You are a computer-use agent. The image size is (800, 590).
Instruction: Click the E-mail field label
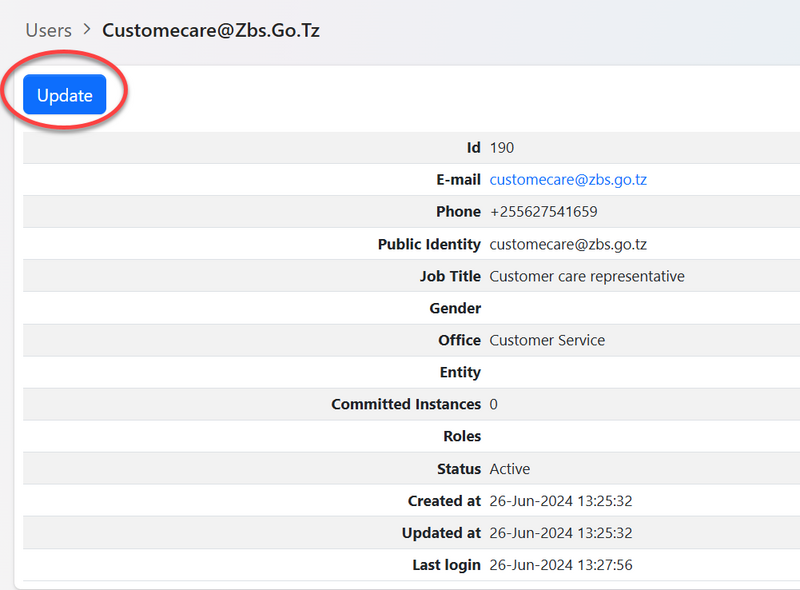pyautogui.click(x=454, y=180)
